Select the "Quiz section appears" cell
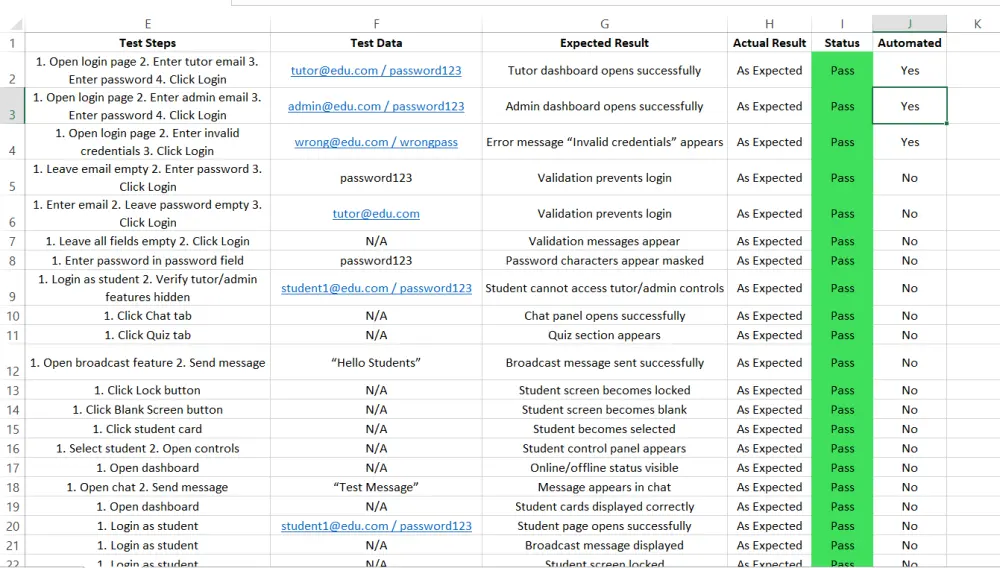 (605, 335)
